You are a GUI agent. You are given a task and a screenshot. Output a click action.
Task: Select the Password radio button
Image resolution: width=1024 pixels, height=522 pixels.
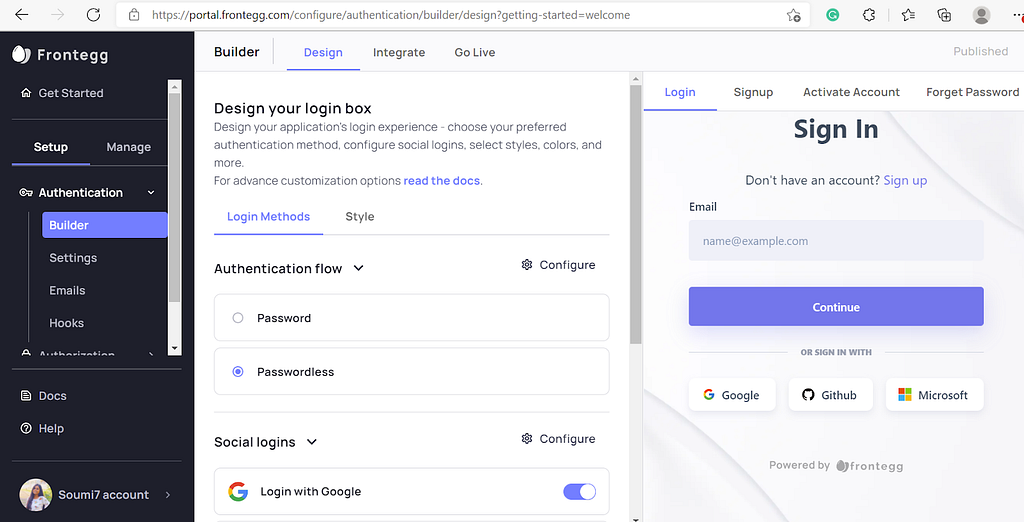pos(238,318)
